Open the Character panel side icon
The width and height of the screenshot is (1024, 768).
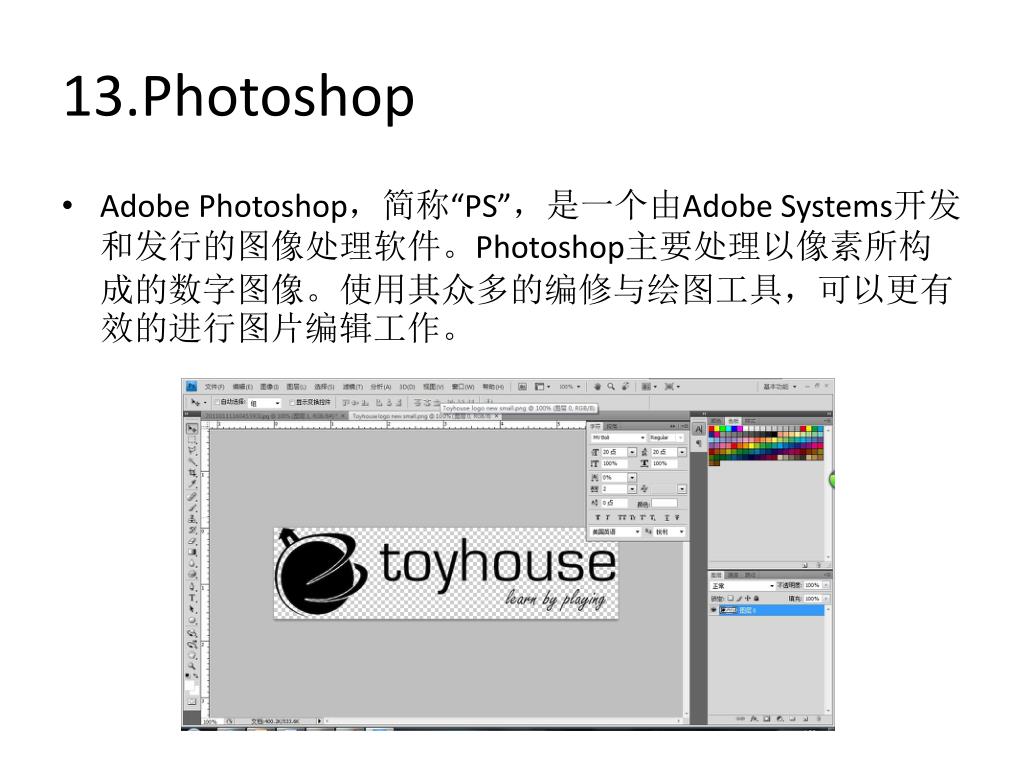tap(698, 429)
